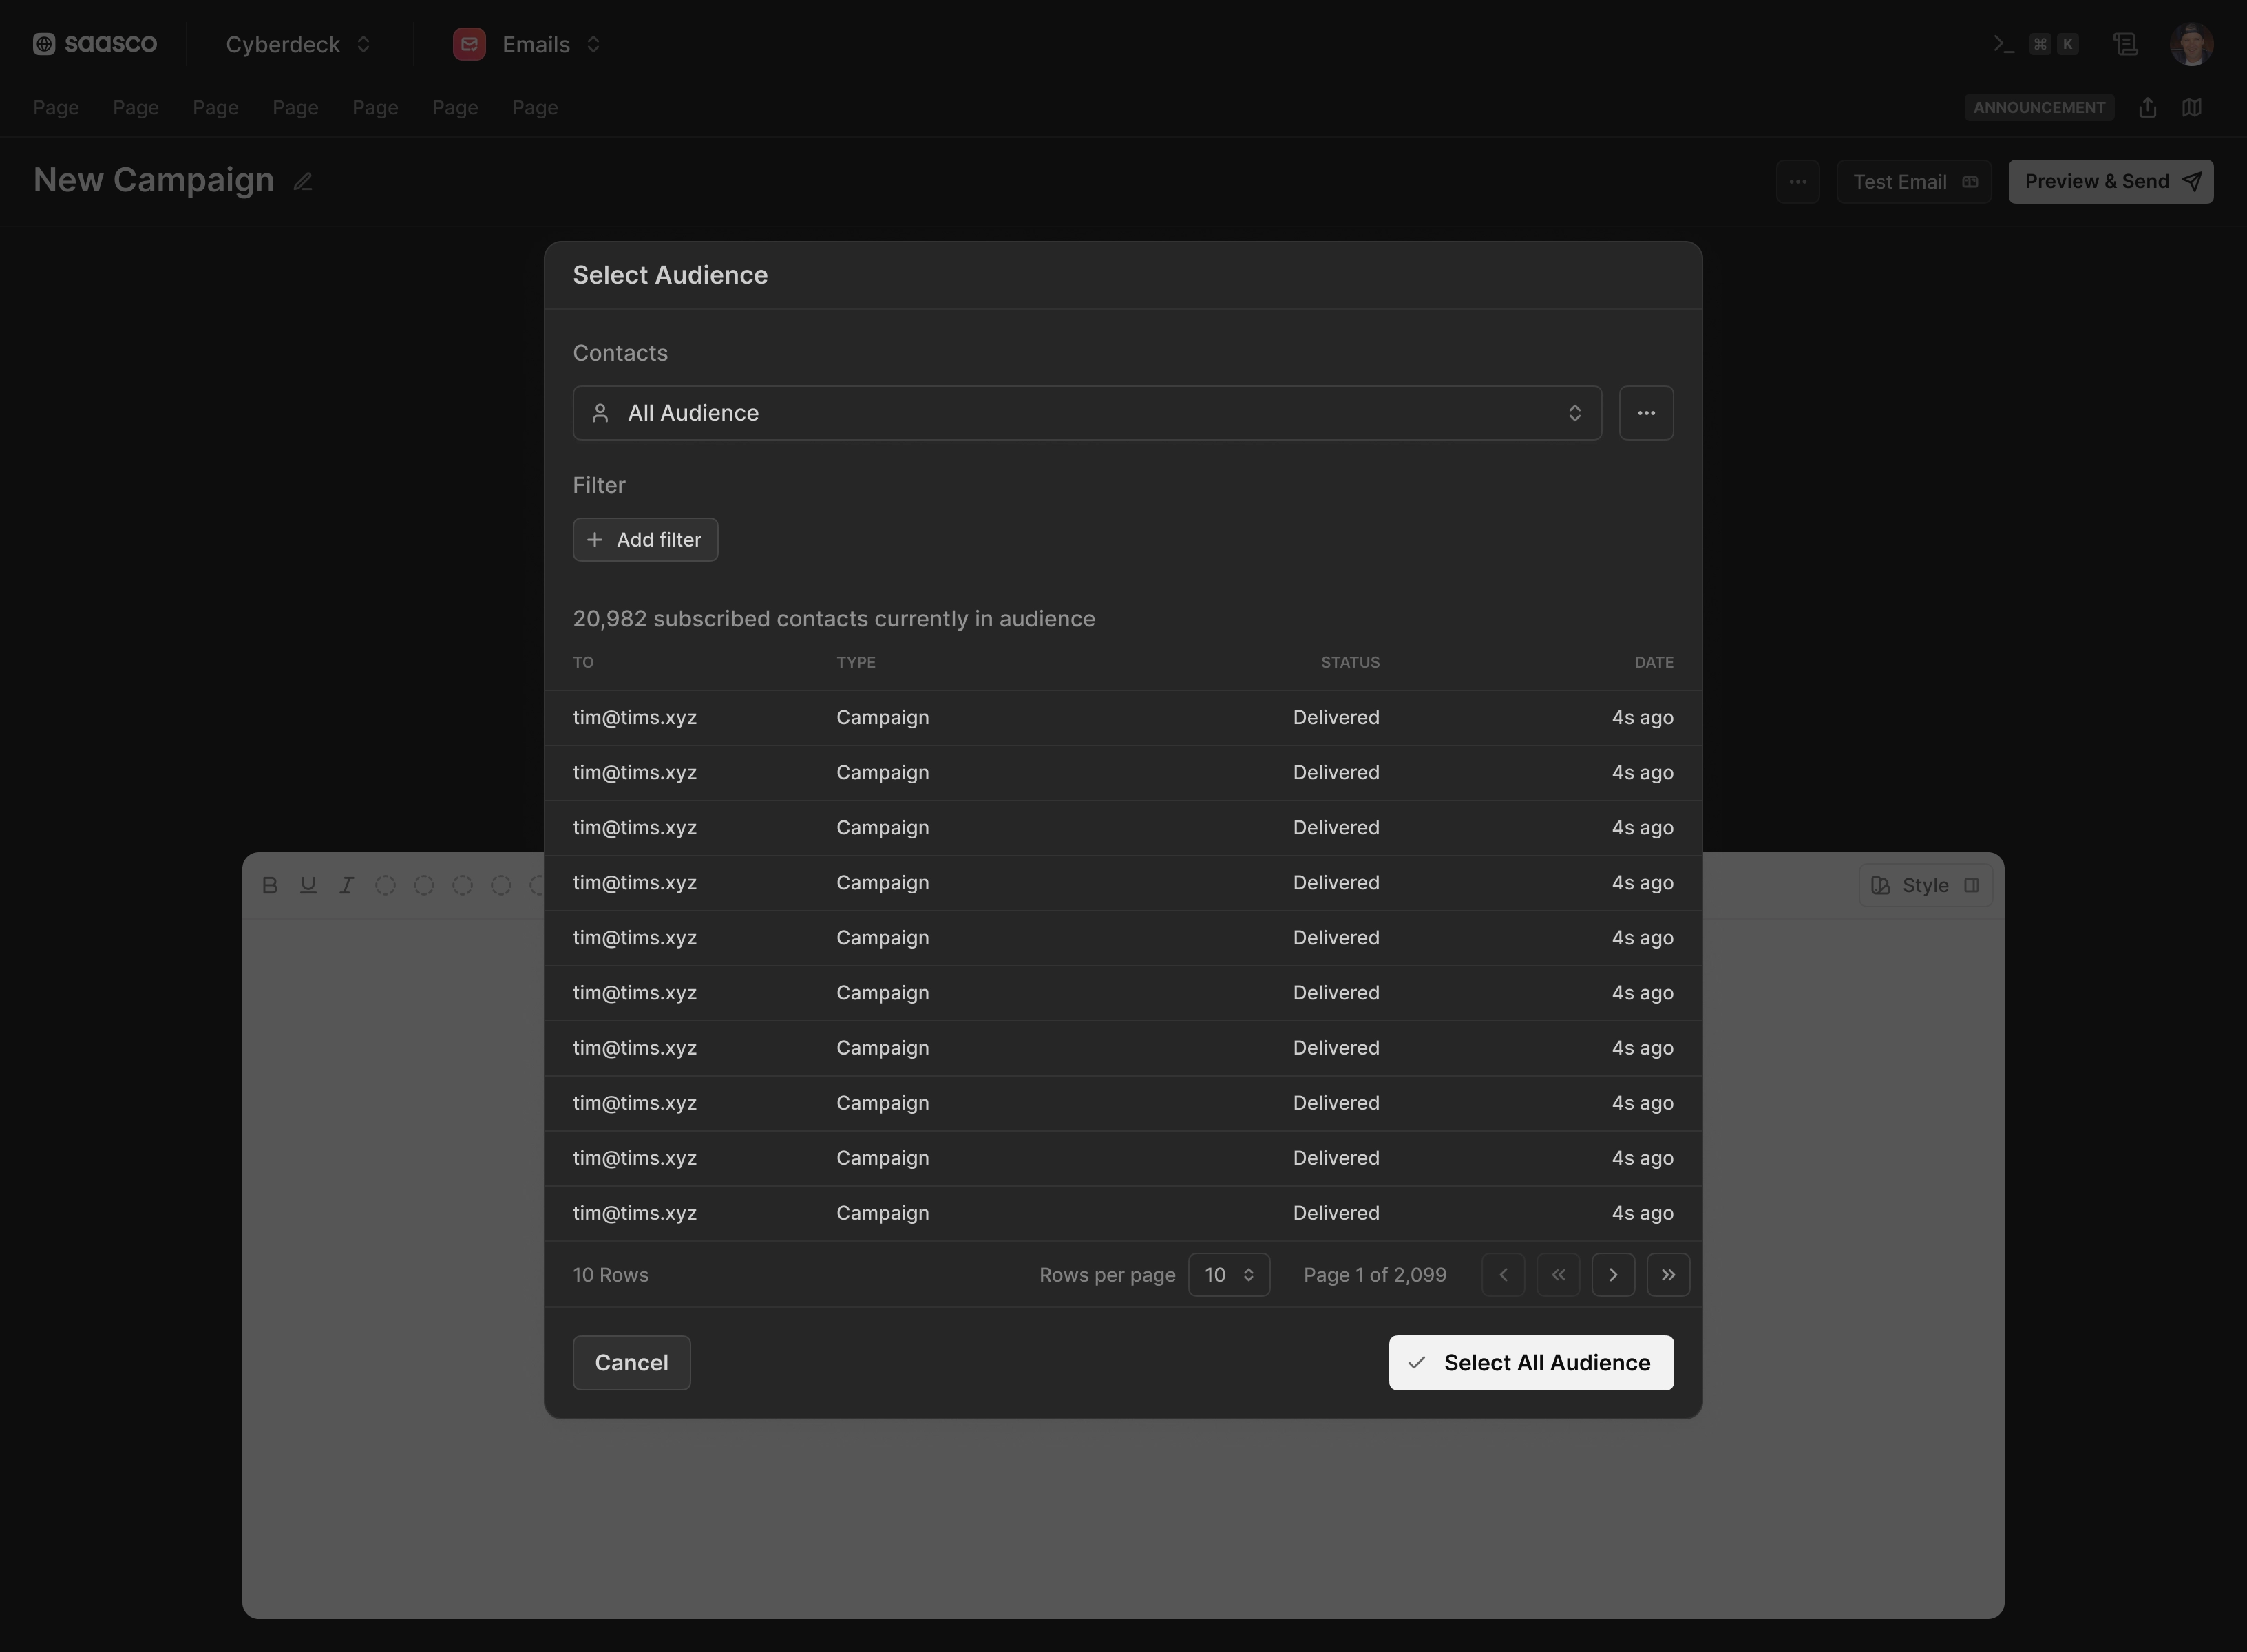Change rows per page dropdown showing 10
Viewport: 2247px width, 1652px height.
[x=1229, y=1275]
